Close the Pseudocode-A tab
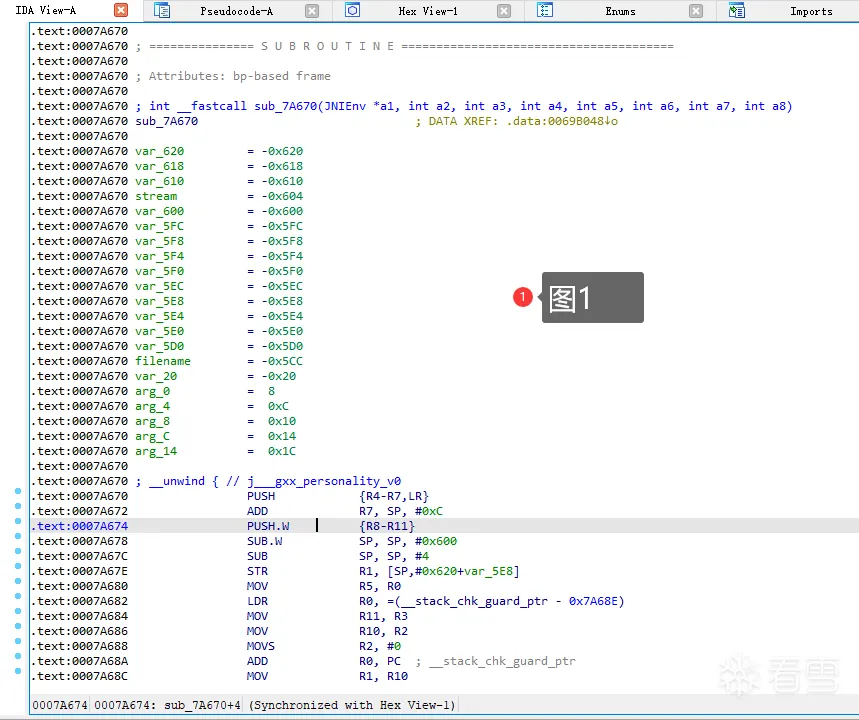This screenshot has width=859, height=720. pos(312,11)
